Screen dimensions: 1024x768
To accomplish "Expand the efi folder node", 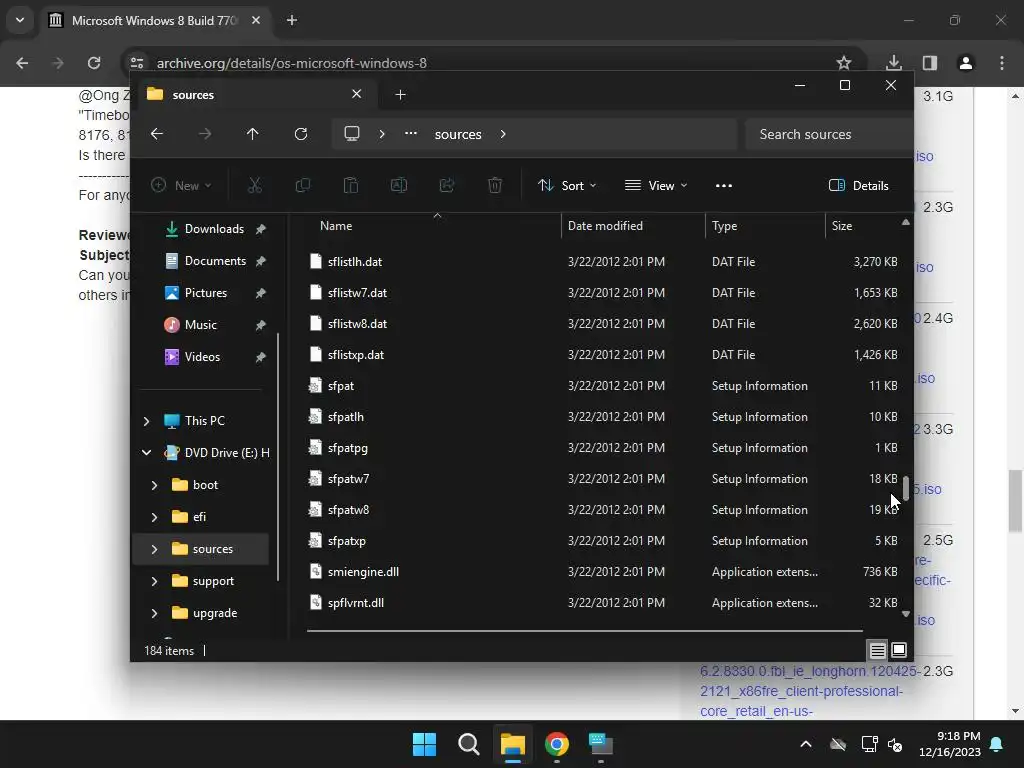I will pos(154,517).
